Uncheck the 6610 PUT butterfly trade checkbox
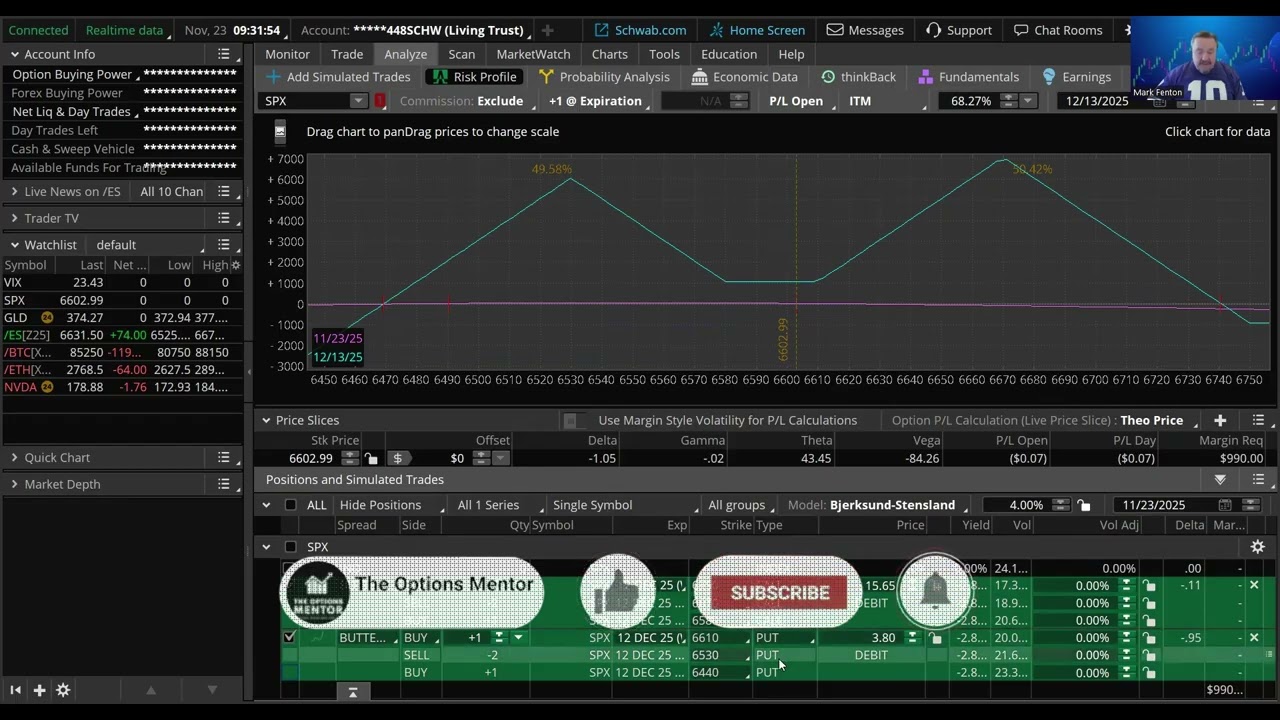1280x720 pixels. (289, 637)
